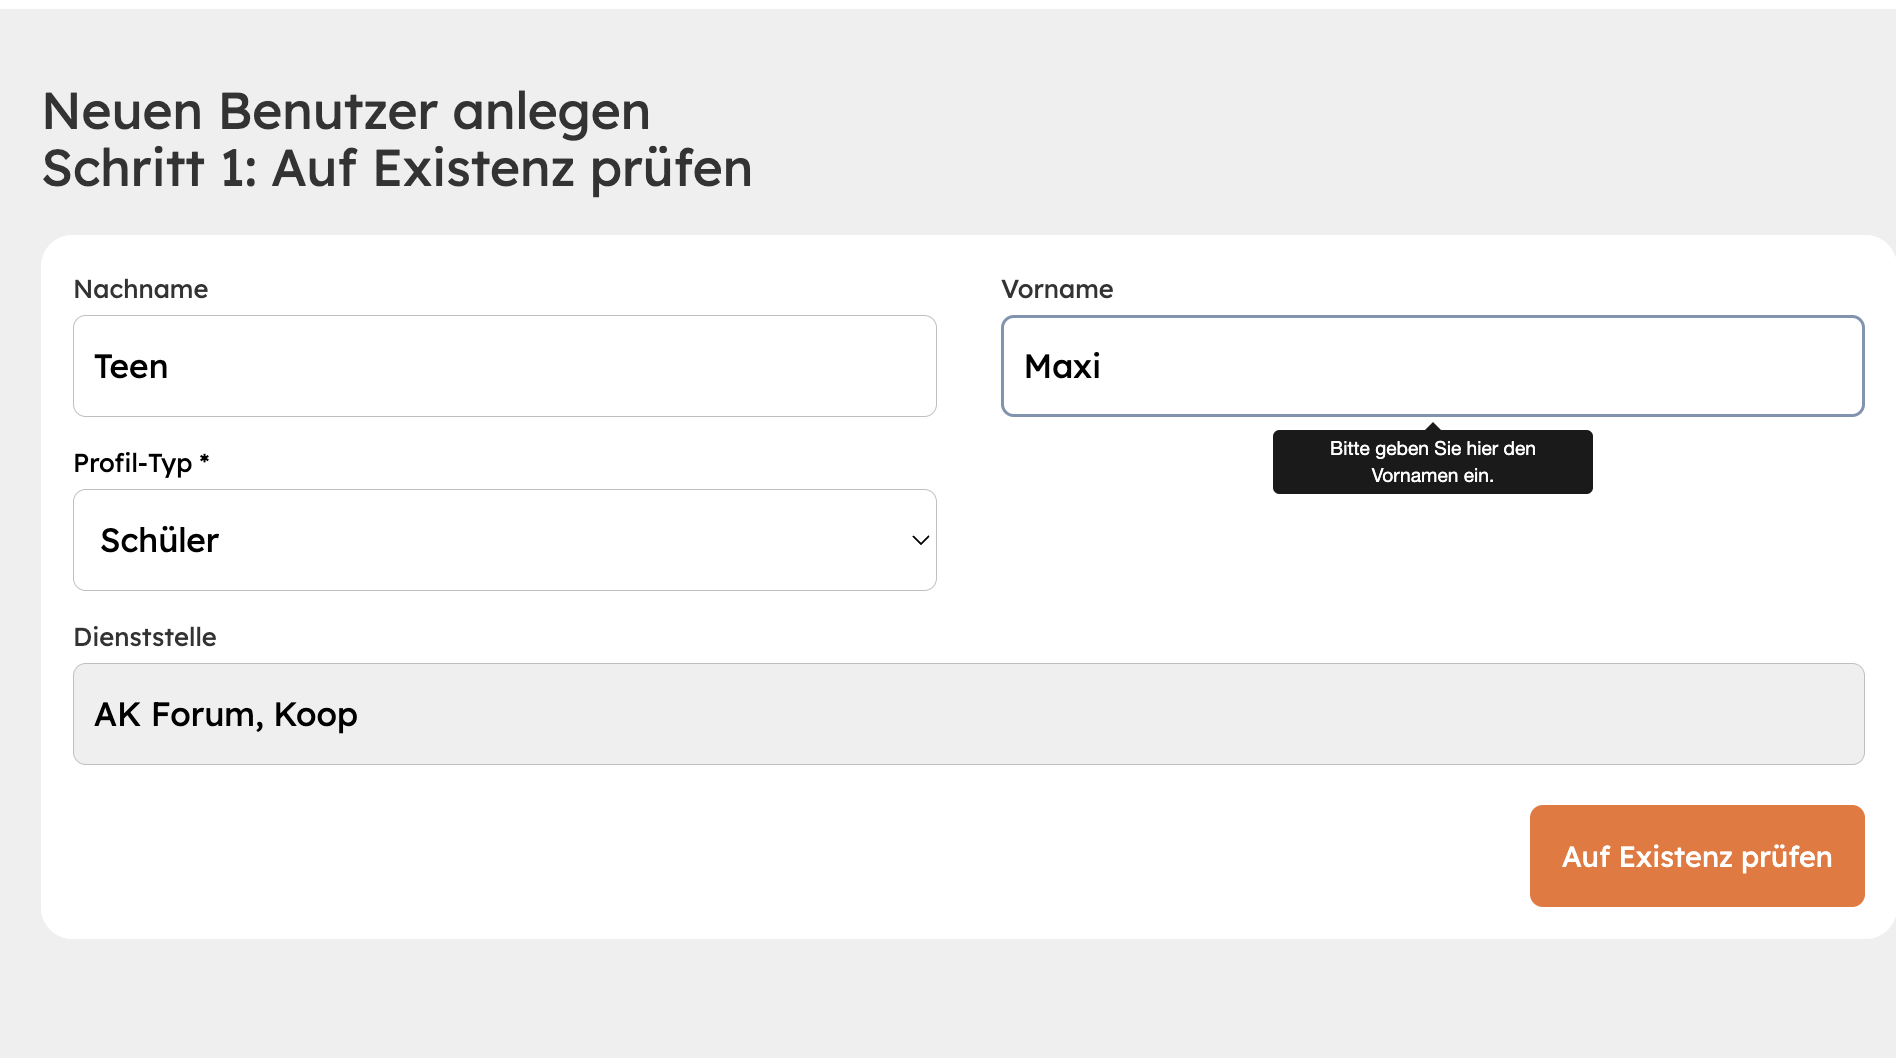Click the black tooltip below Vorname
The width and height of the screenshot is (1896, 1058).
[x=1432, y=461]
